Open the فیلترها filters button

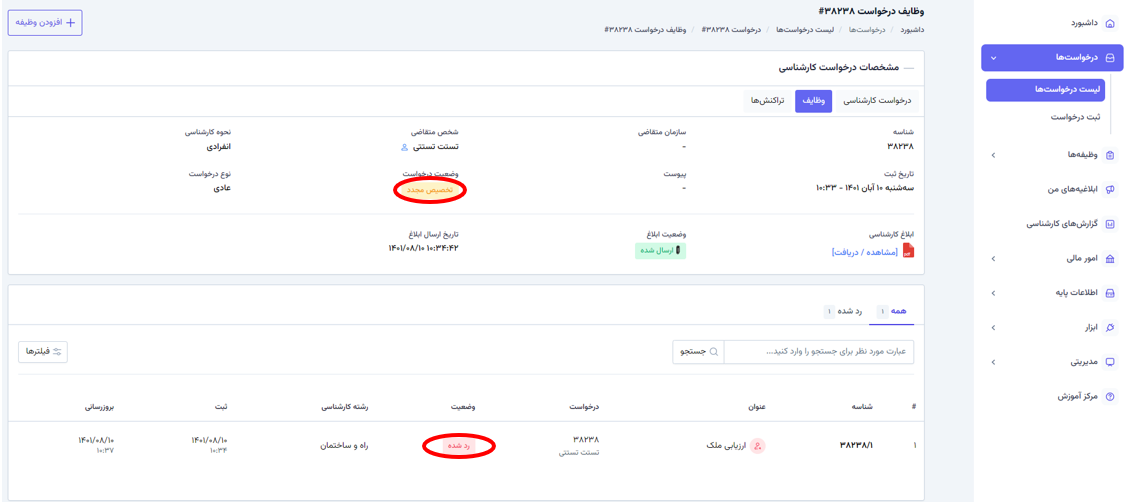tap(43, 352)
